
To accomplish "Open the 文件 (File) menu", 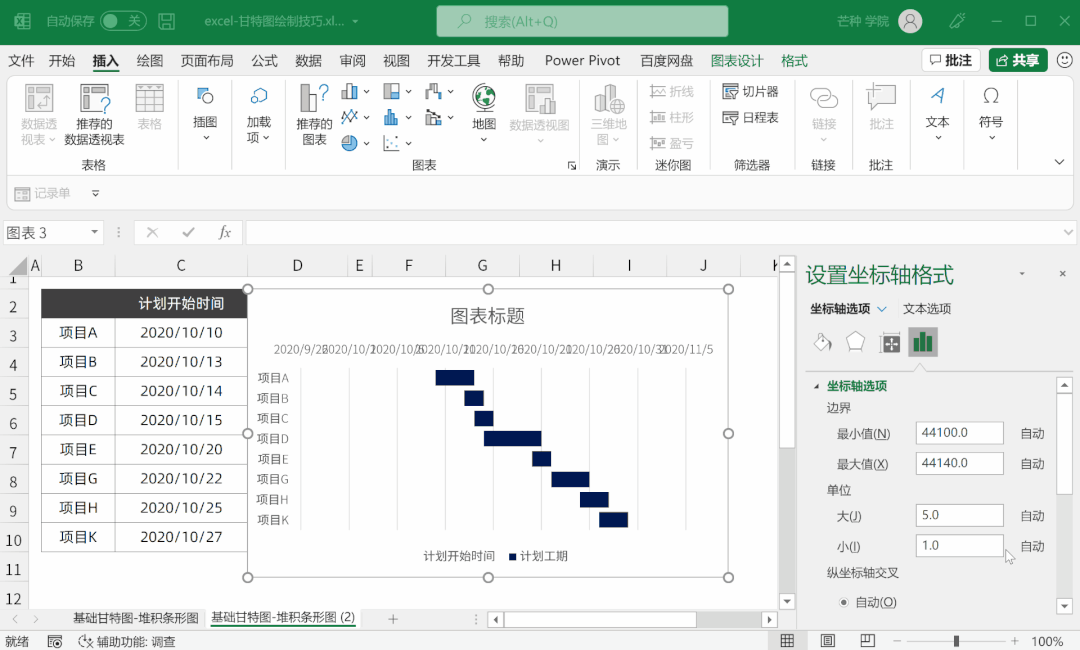I will coord(21,61).
